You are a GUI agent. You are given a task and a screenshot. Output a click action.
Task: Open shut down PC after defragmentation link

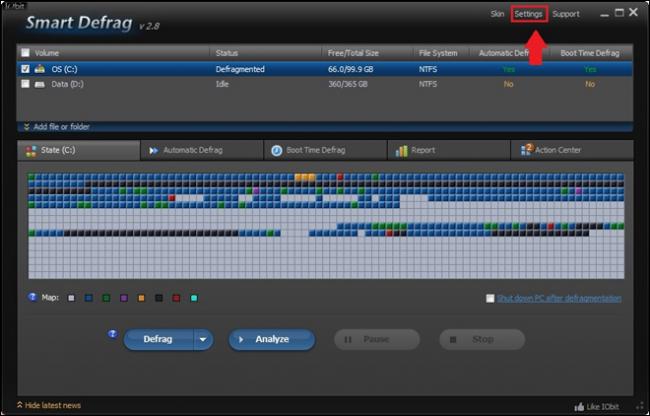pyautogui.click(x=559, y=298)
